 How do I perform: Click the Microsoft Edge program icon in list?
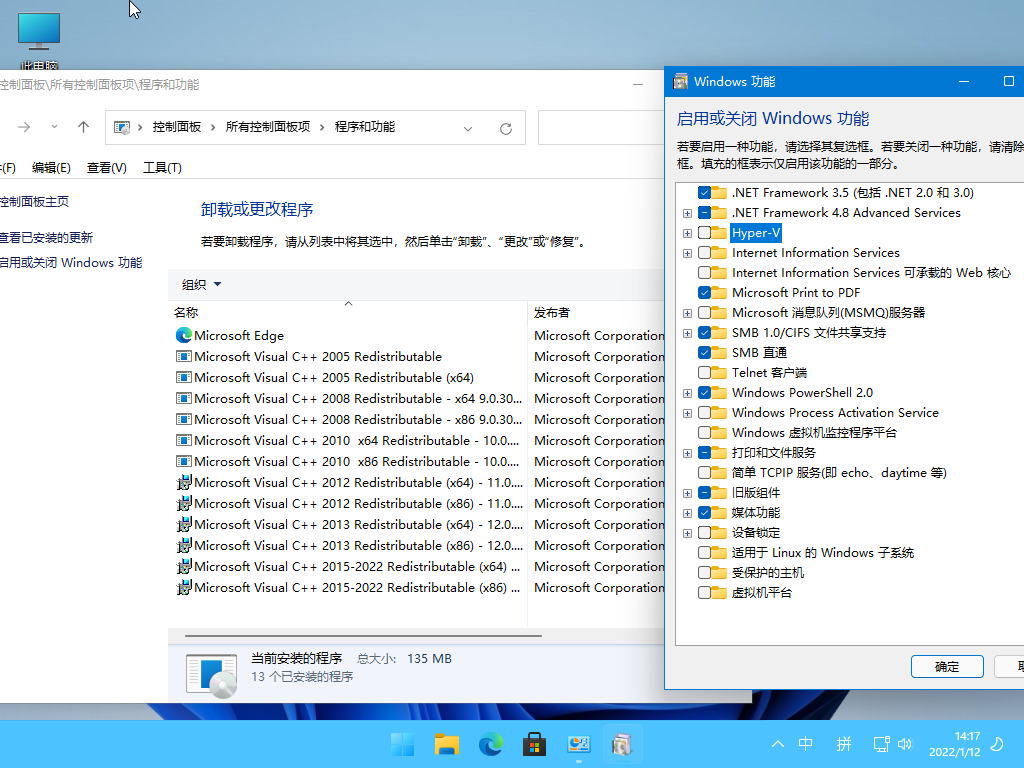point(184,336)
